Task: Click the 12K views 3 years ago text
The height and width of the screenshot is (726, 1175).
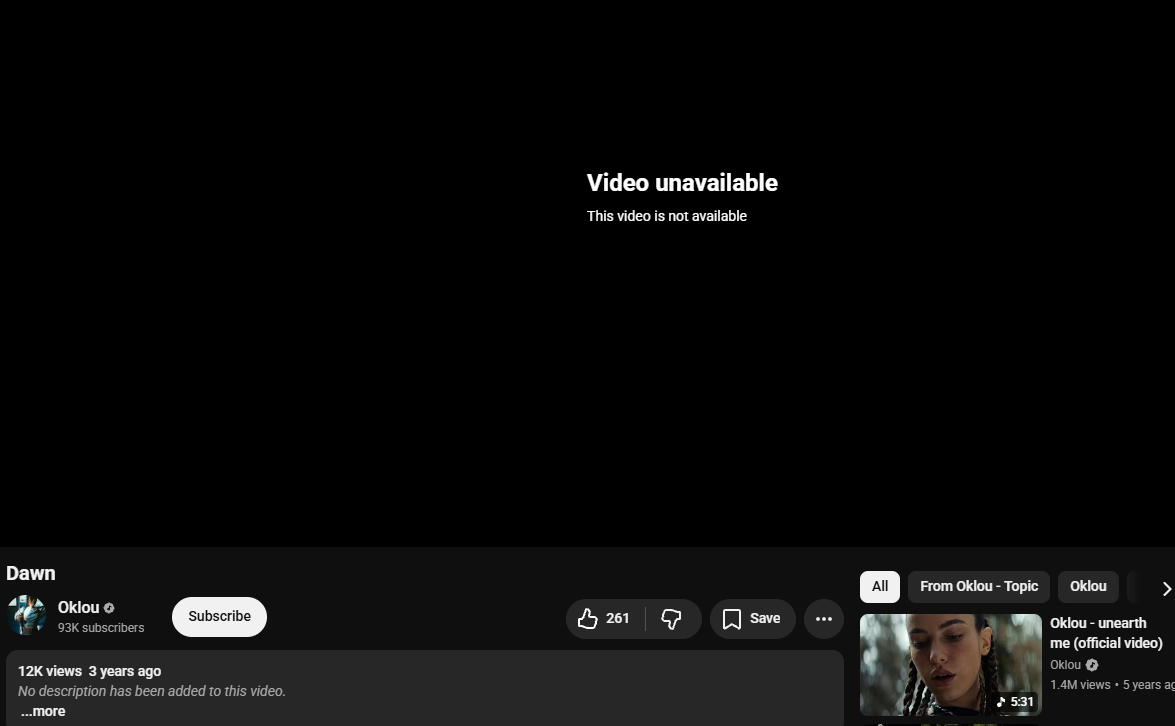Action: click(x=89, y=671)
